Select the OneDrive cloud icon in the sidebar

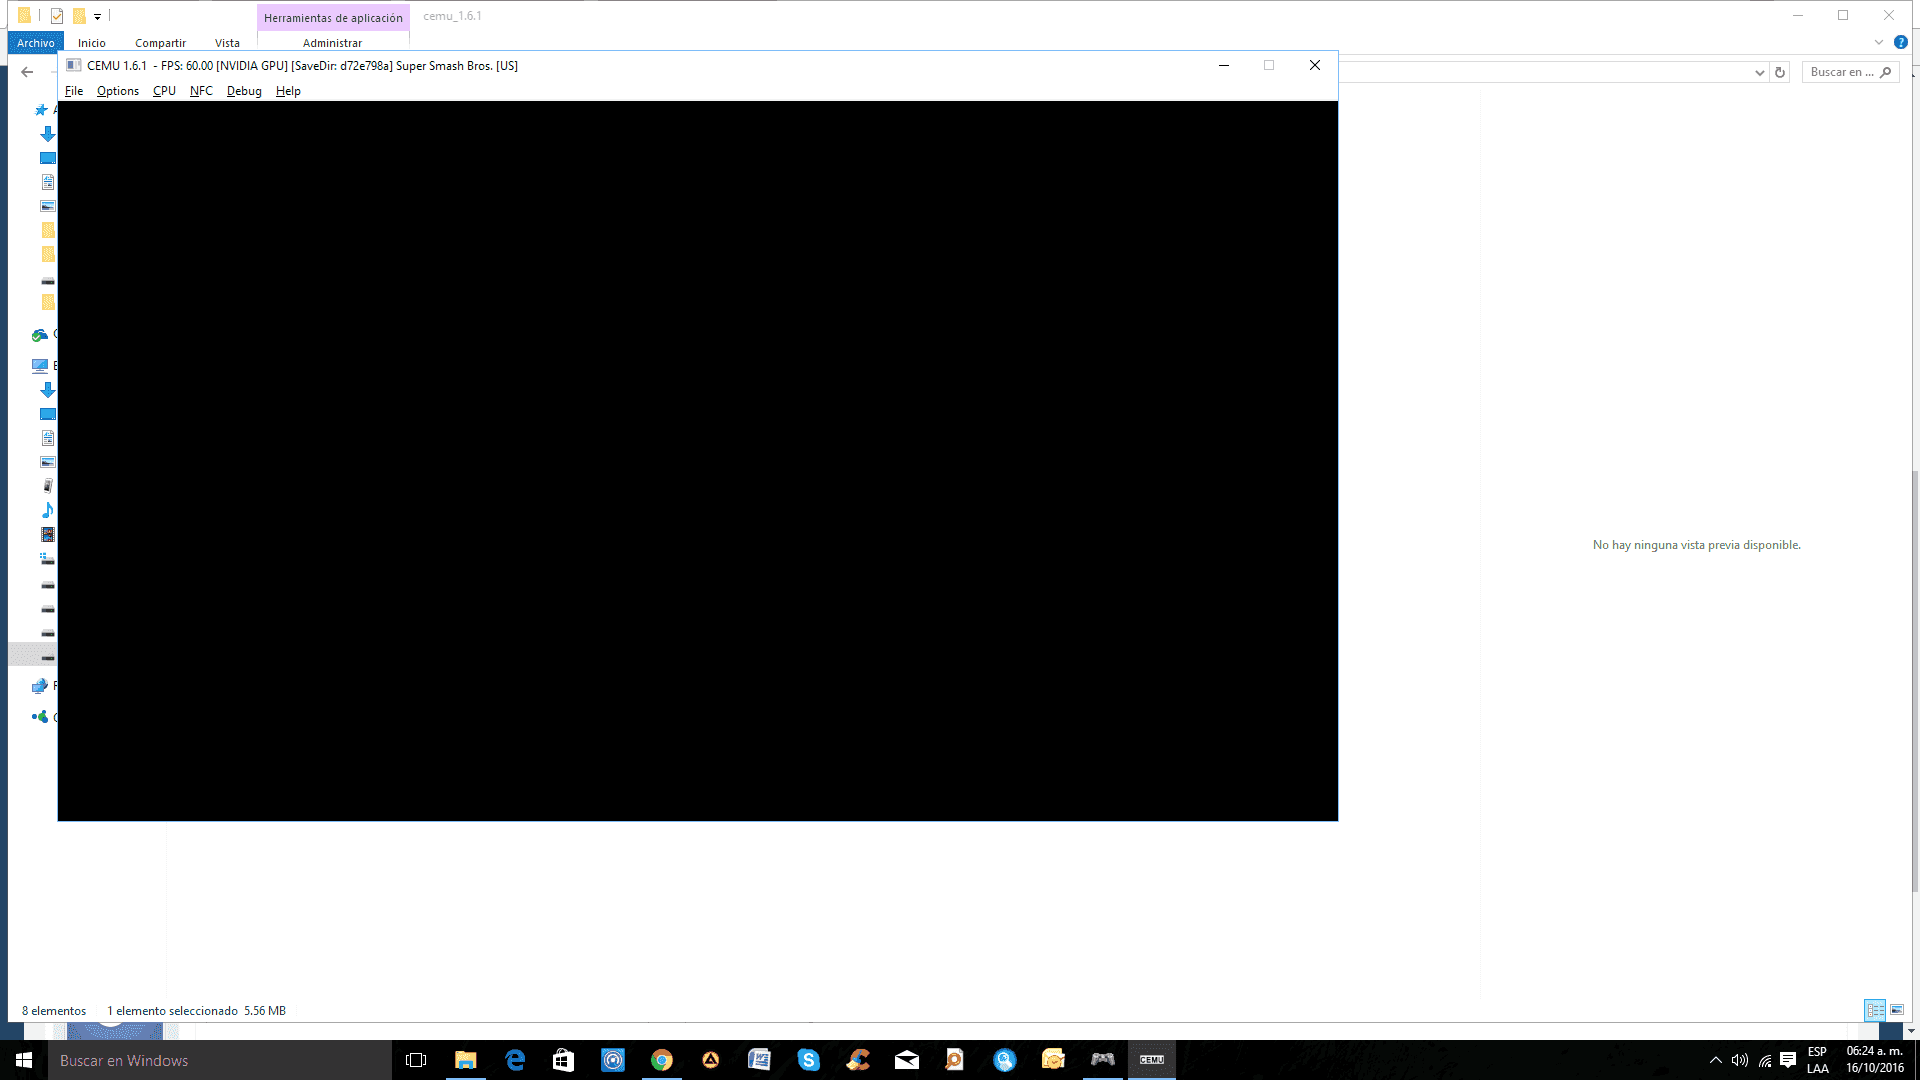coord(40,335)
